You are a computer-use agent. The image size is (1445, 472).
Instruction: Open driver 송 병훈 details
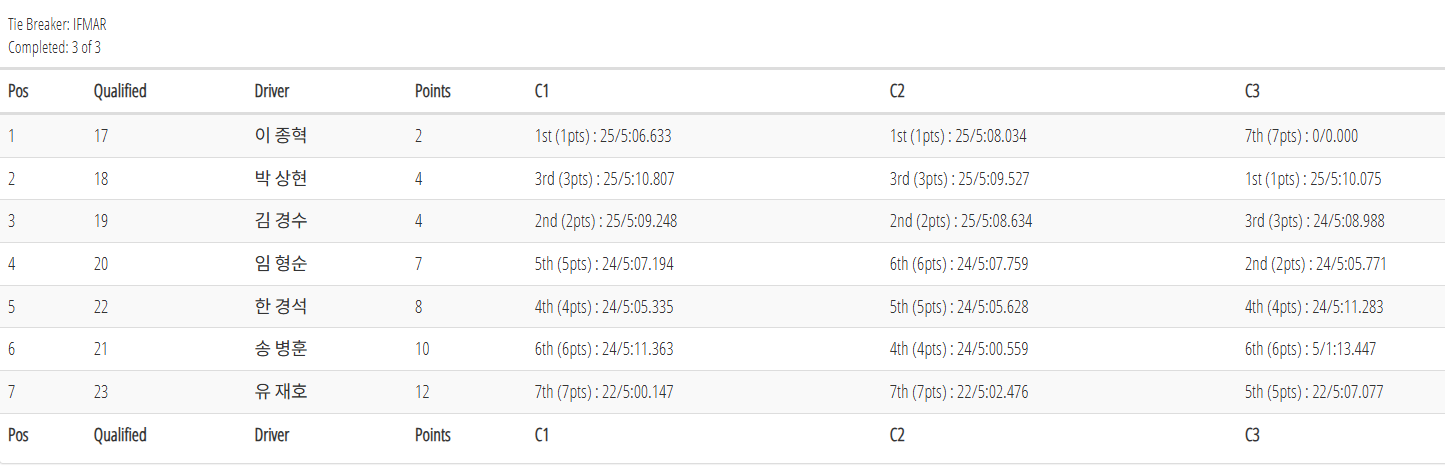[x=280, y=349]
